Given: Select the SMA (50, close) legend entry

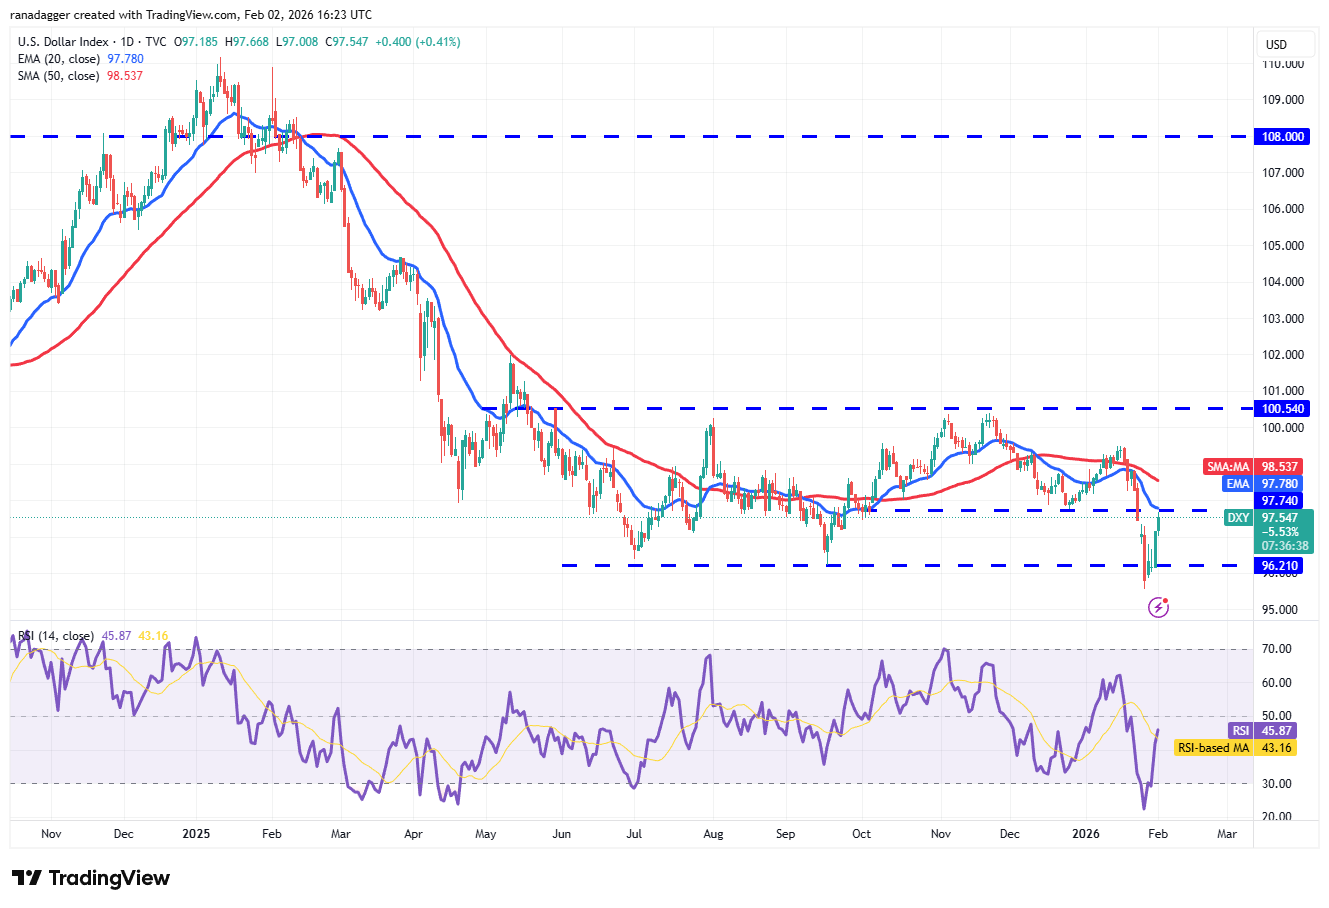Looking at the screenshot, I should pyautogui.click(x=61, y=76).
